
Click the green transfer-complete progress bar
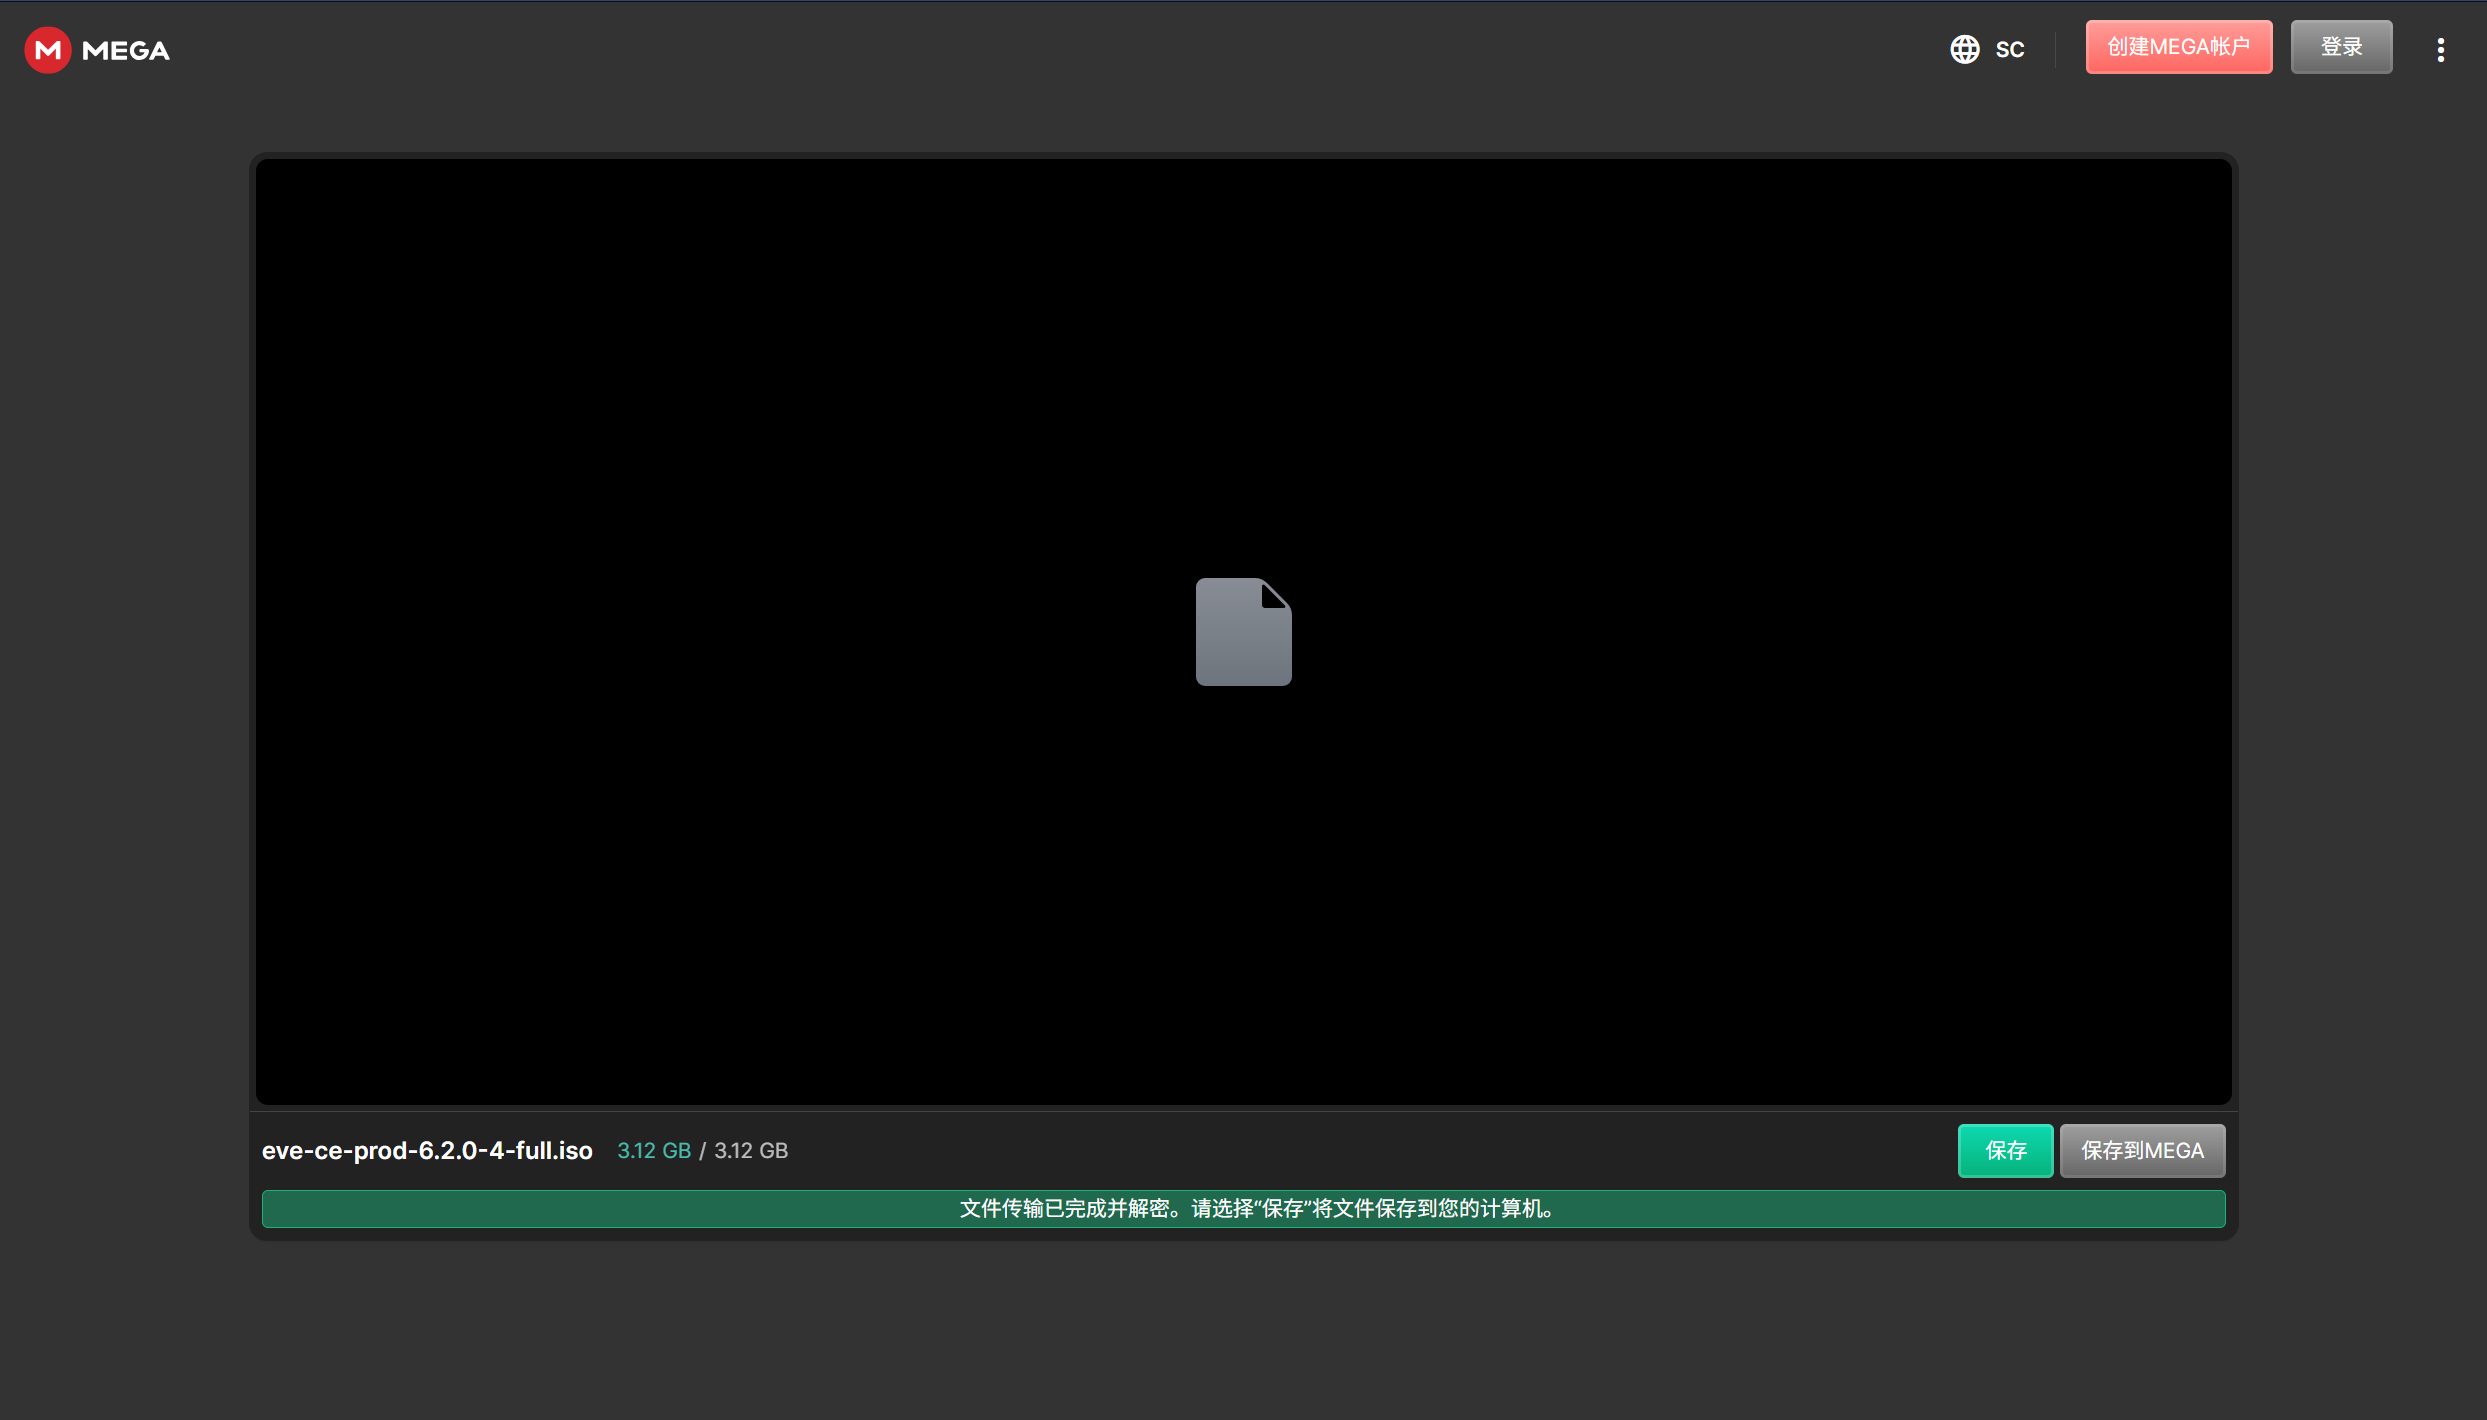(1243, 1208)
